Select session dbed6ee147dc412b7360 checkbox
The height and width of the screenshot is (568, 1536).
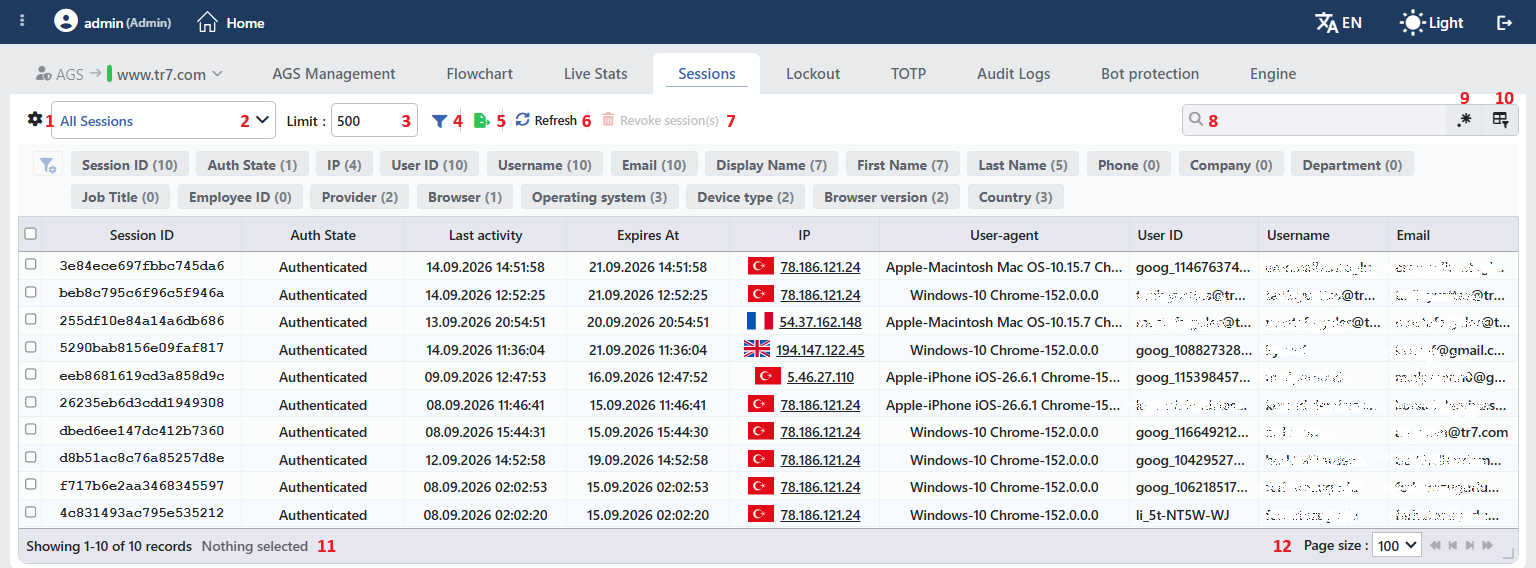[31, 430]
